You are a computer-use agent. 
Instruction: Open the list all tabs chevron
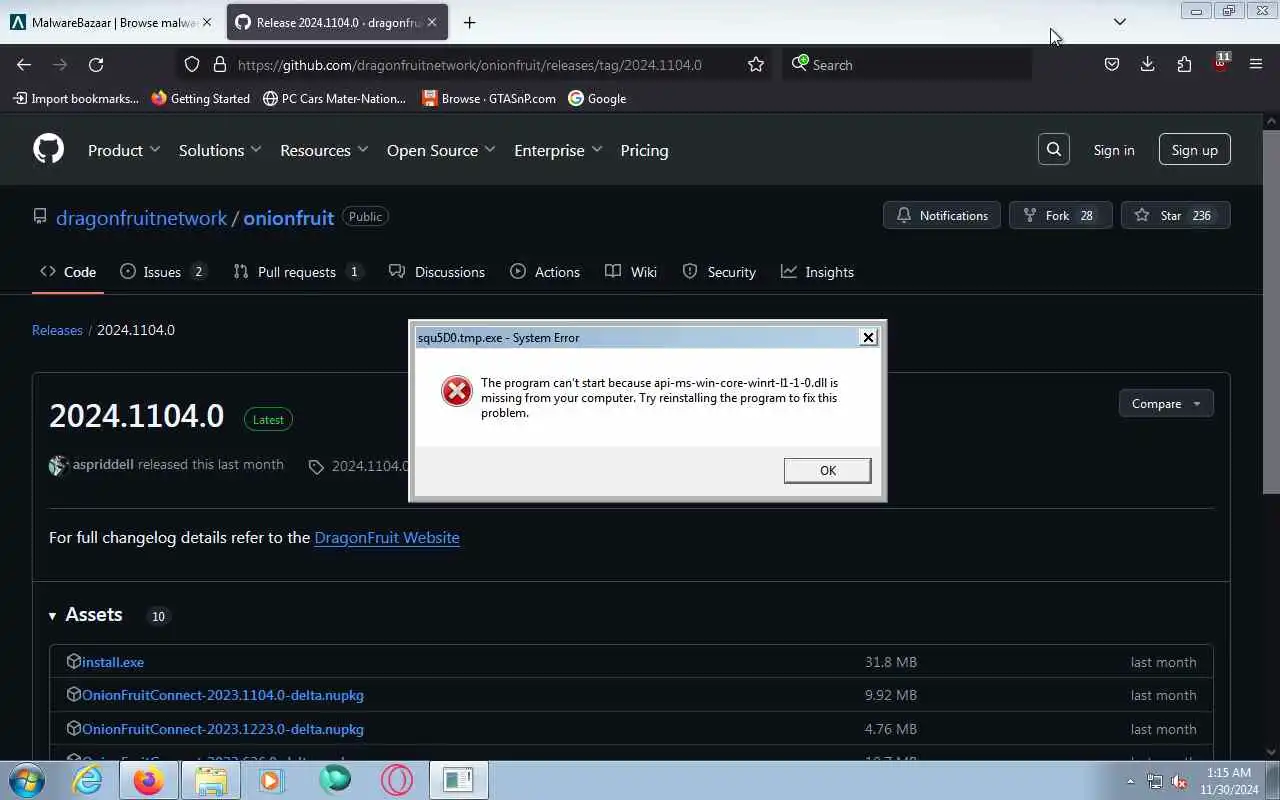1120,22
